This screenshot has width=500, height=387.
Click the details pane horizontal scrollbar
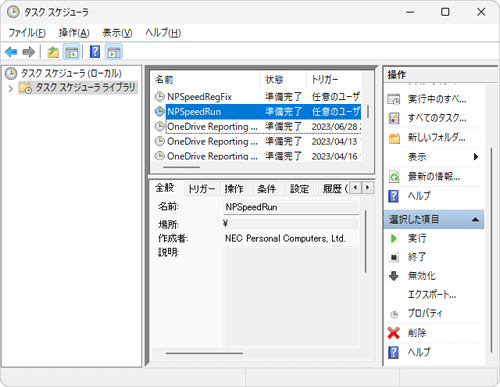pyautogui.click(x=204, y=353)
